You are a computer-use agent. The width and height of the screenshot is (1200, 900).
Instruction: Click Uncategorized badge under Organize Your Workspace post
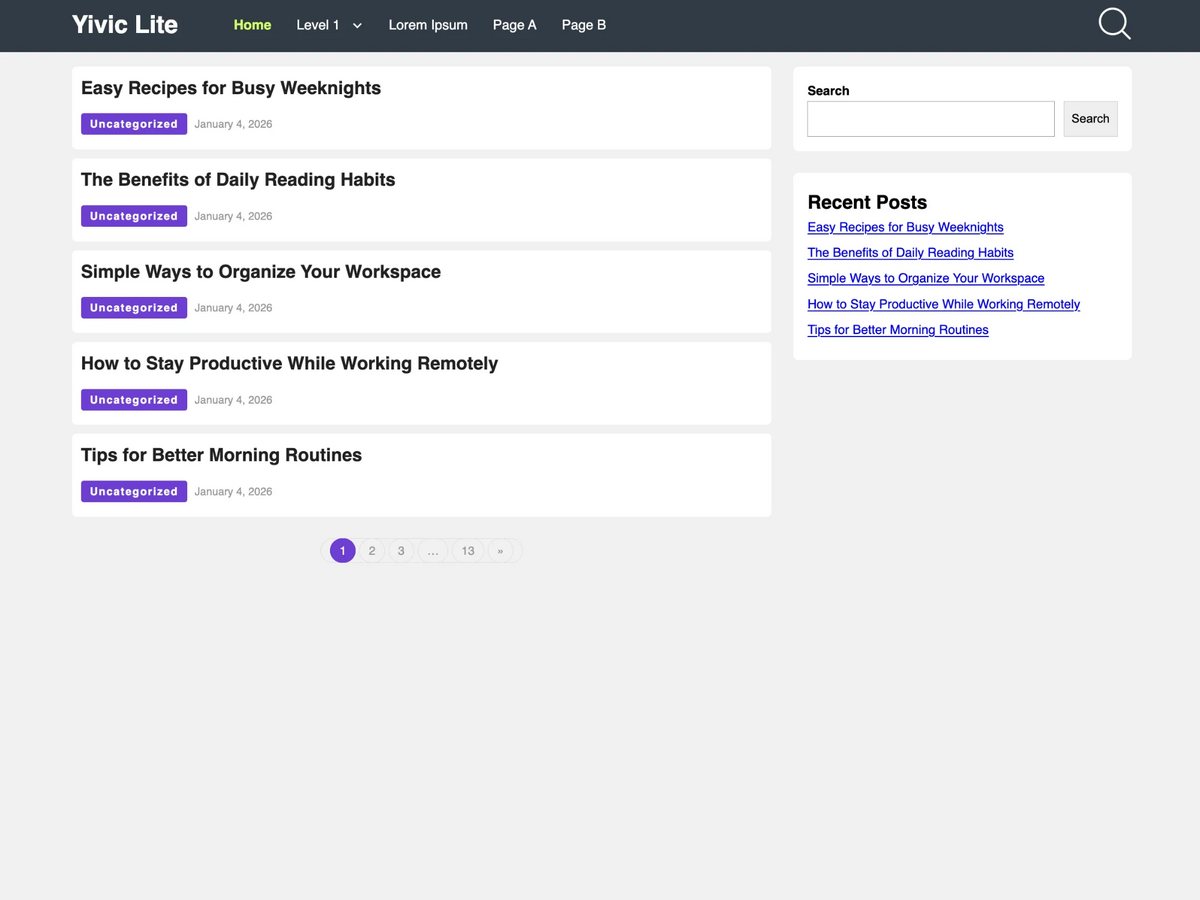134,308
